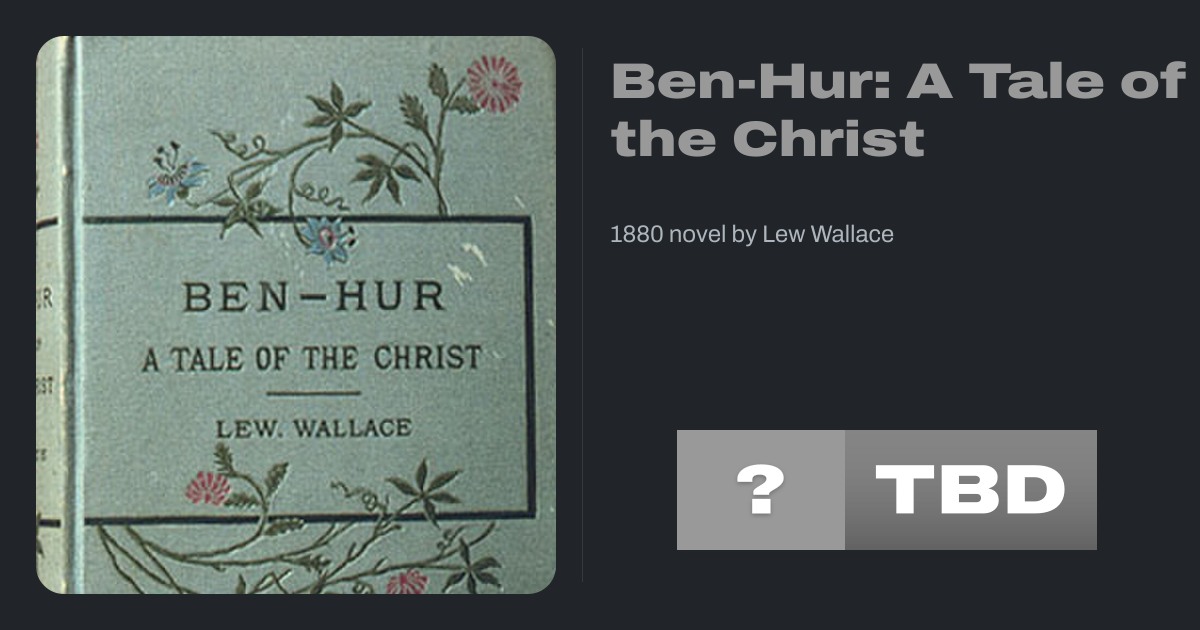
Task: Click the vertical divider beside the cover
Action: pyautogui.click(x=582, y=315)
